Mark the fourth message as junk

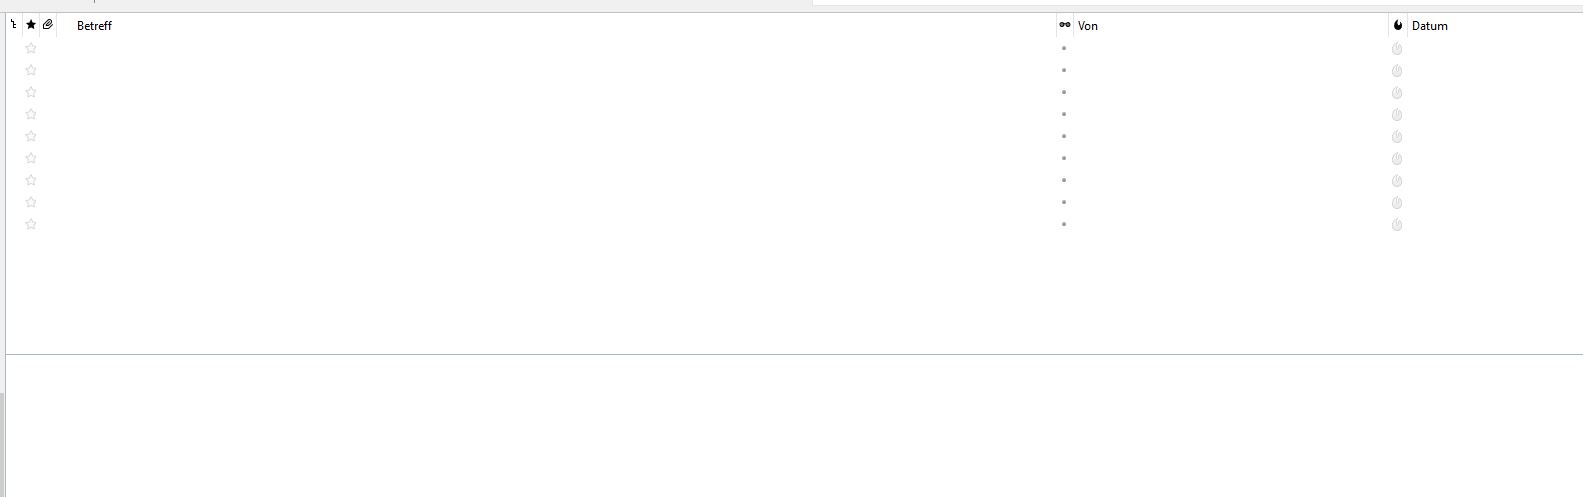point(1397,114)
